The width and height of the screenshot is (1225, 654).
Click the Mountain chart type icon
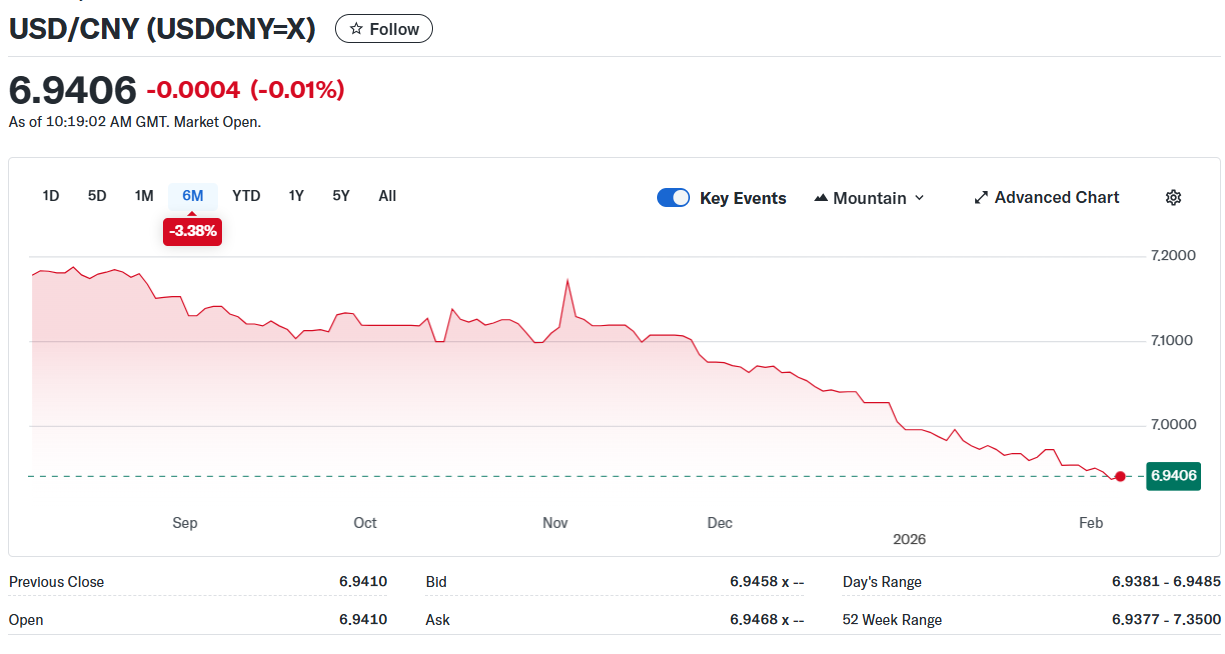pos(821,198)
